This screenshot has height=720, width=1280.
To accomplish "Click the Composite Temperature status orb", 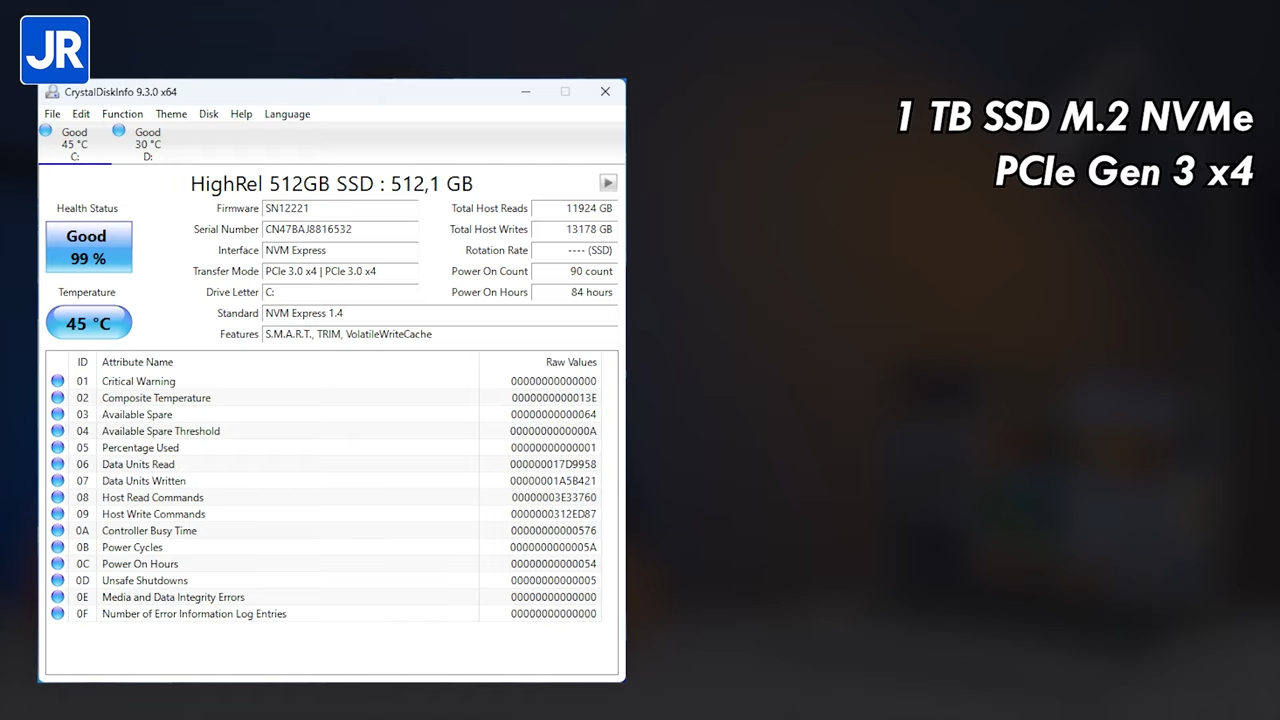I will pyautogui.click(x=58, y=398).
